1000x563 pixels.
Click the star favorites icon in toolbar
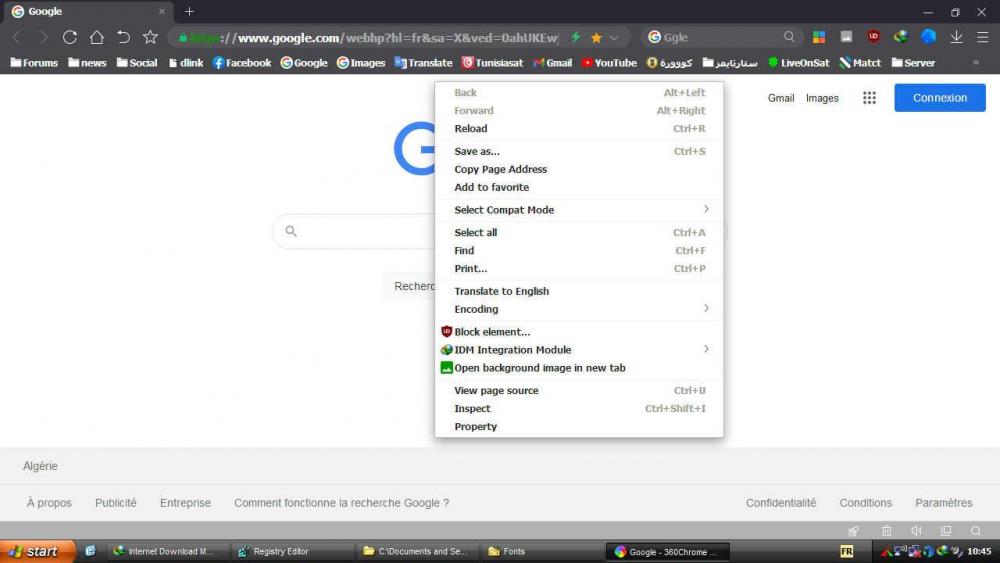click(150, 37)
